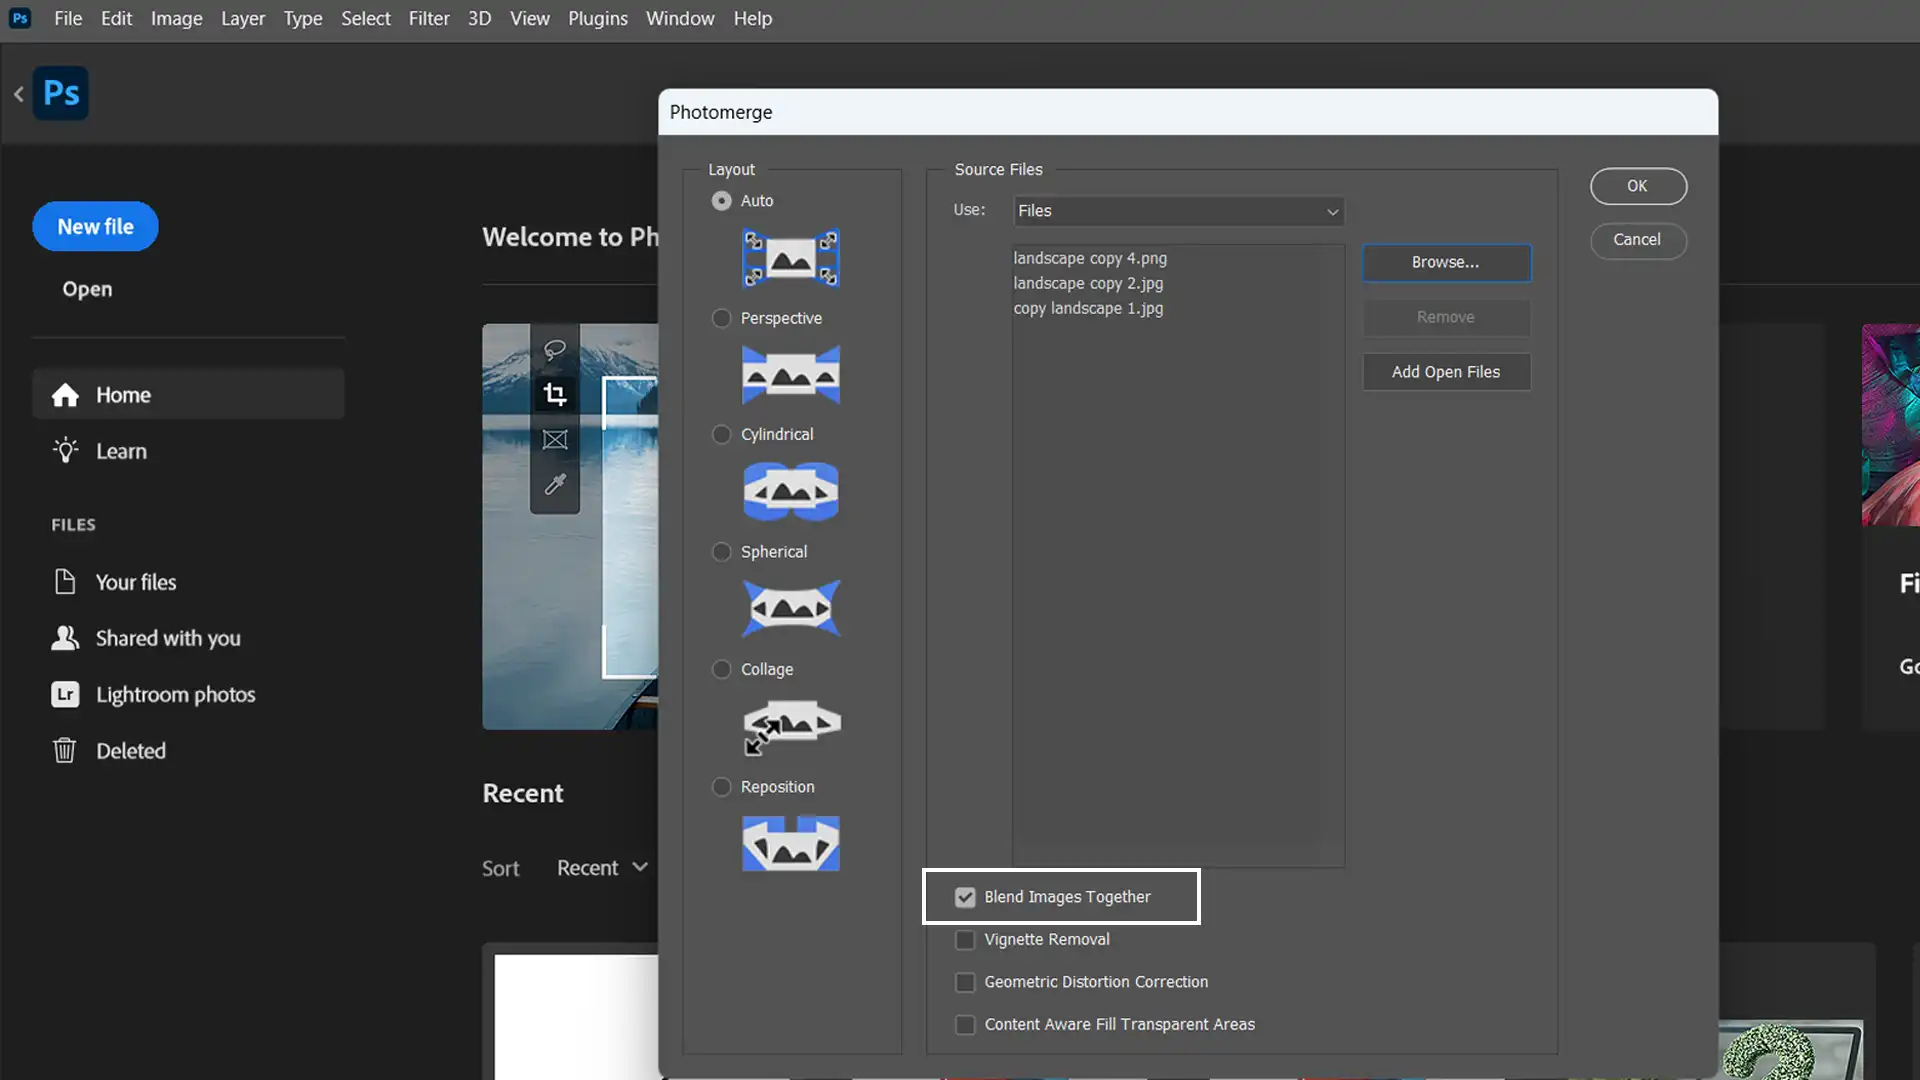Viewport: 1920px width, 1080px height.
Task: Select the Auto radio button layout
Action: (721, 199)
